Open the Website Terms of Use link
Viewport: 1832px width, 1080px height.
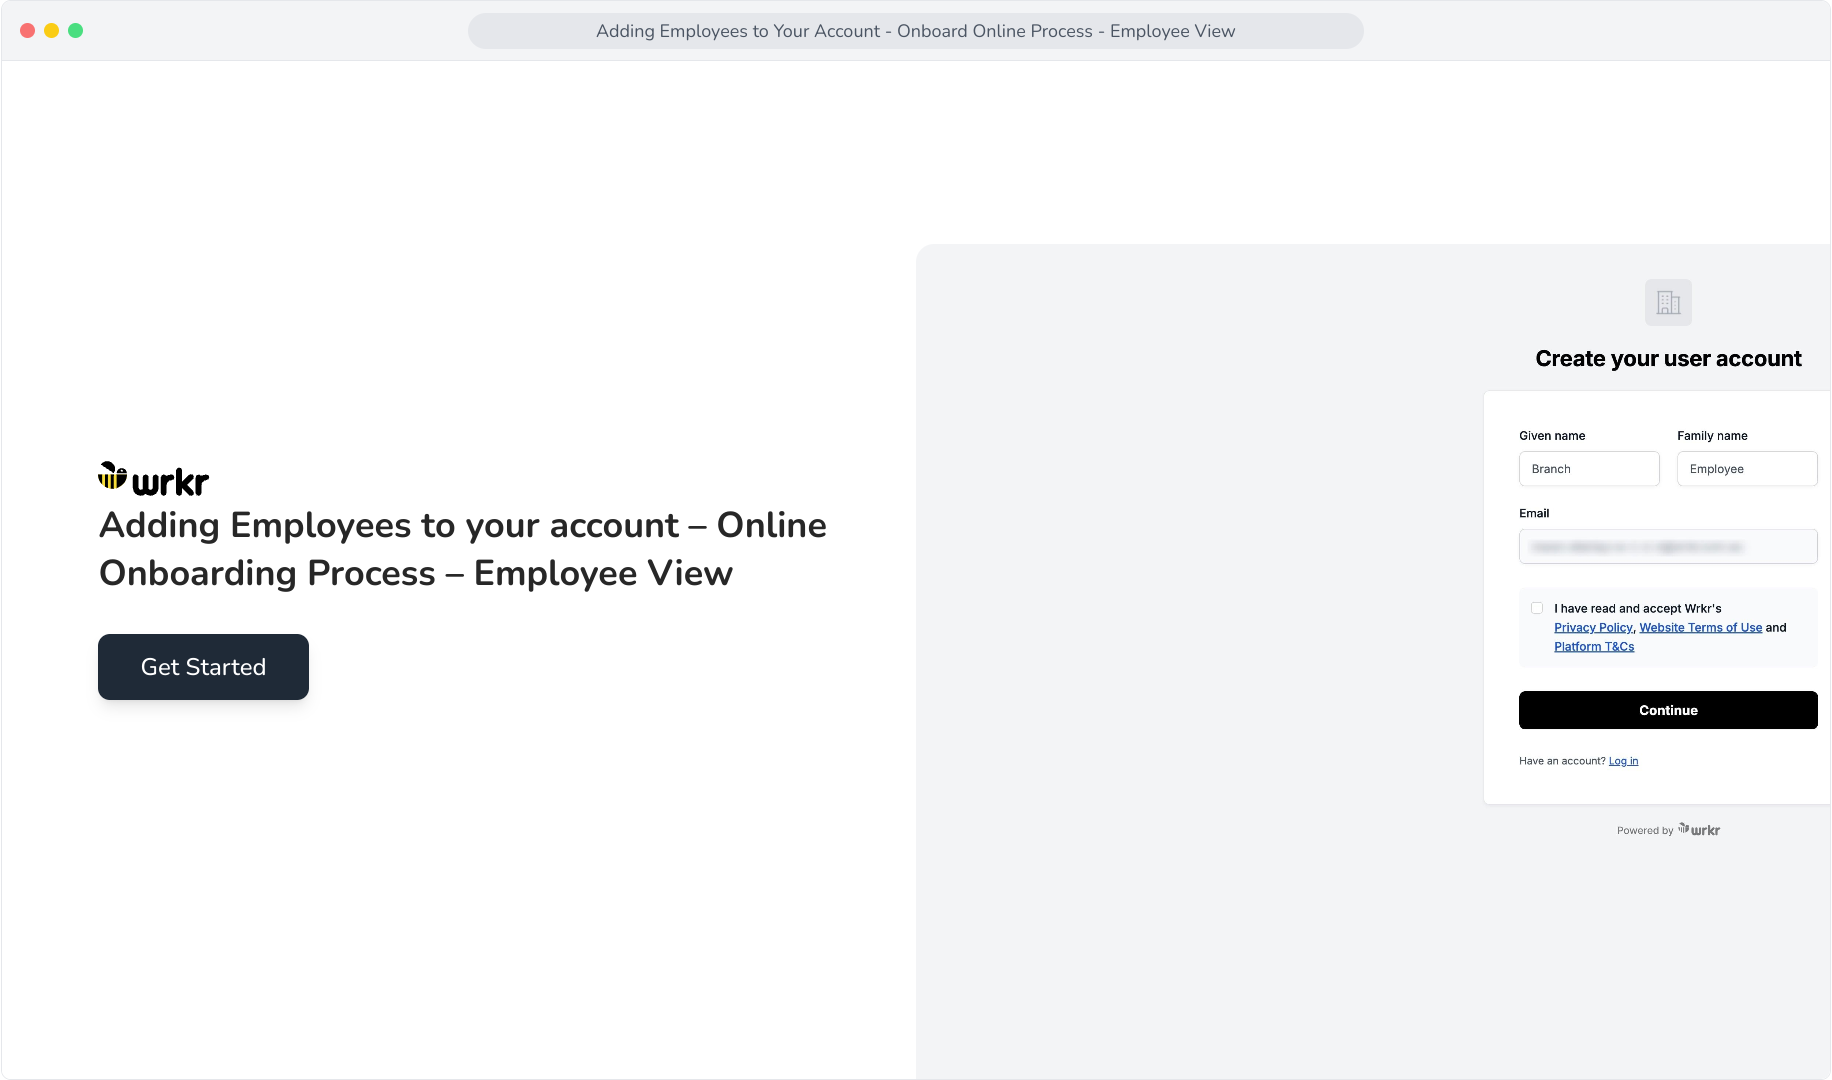coord(1701,628)
